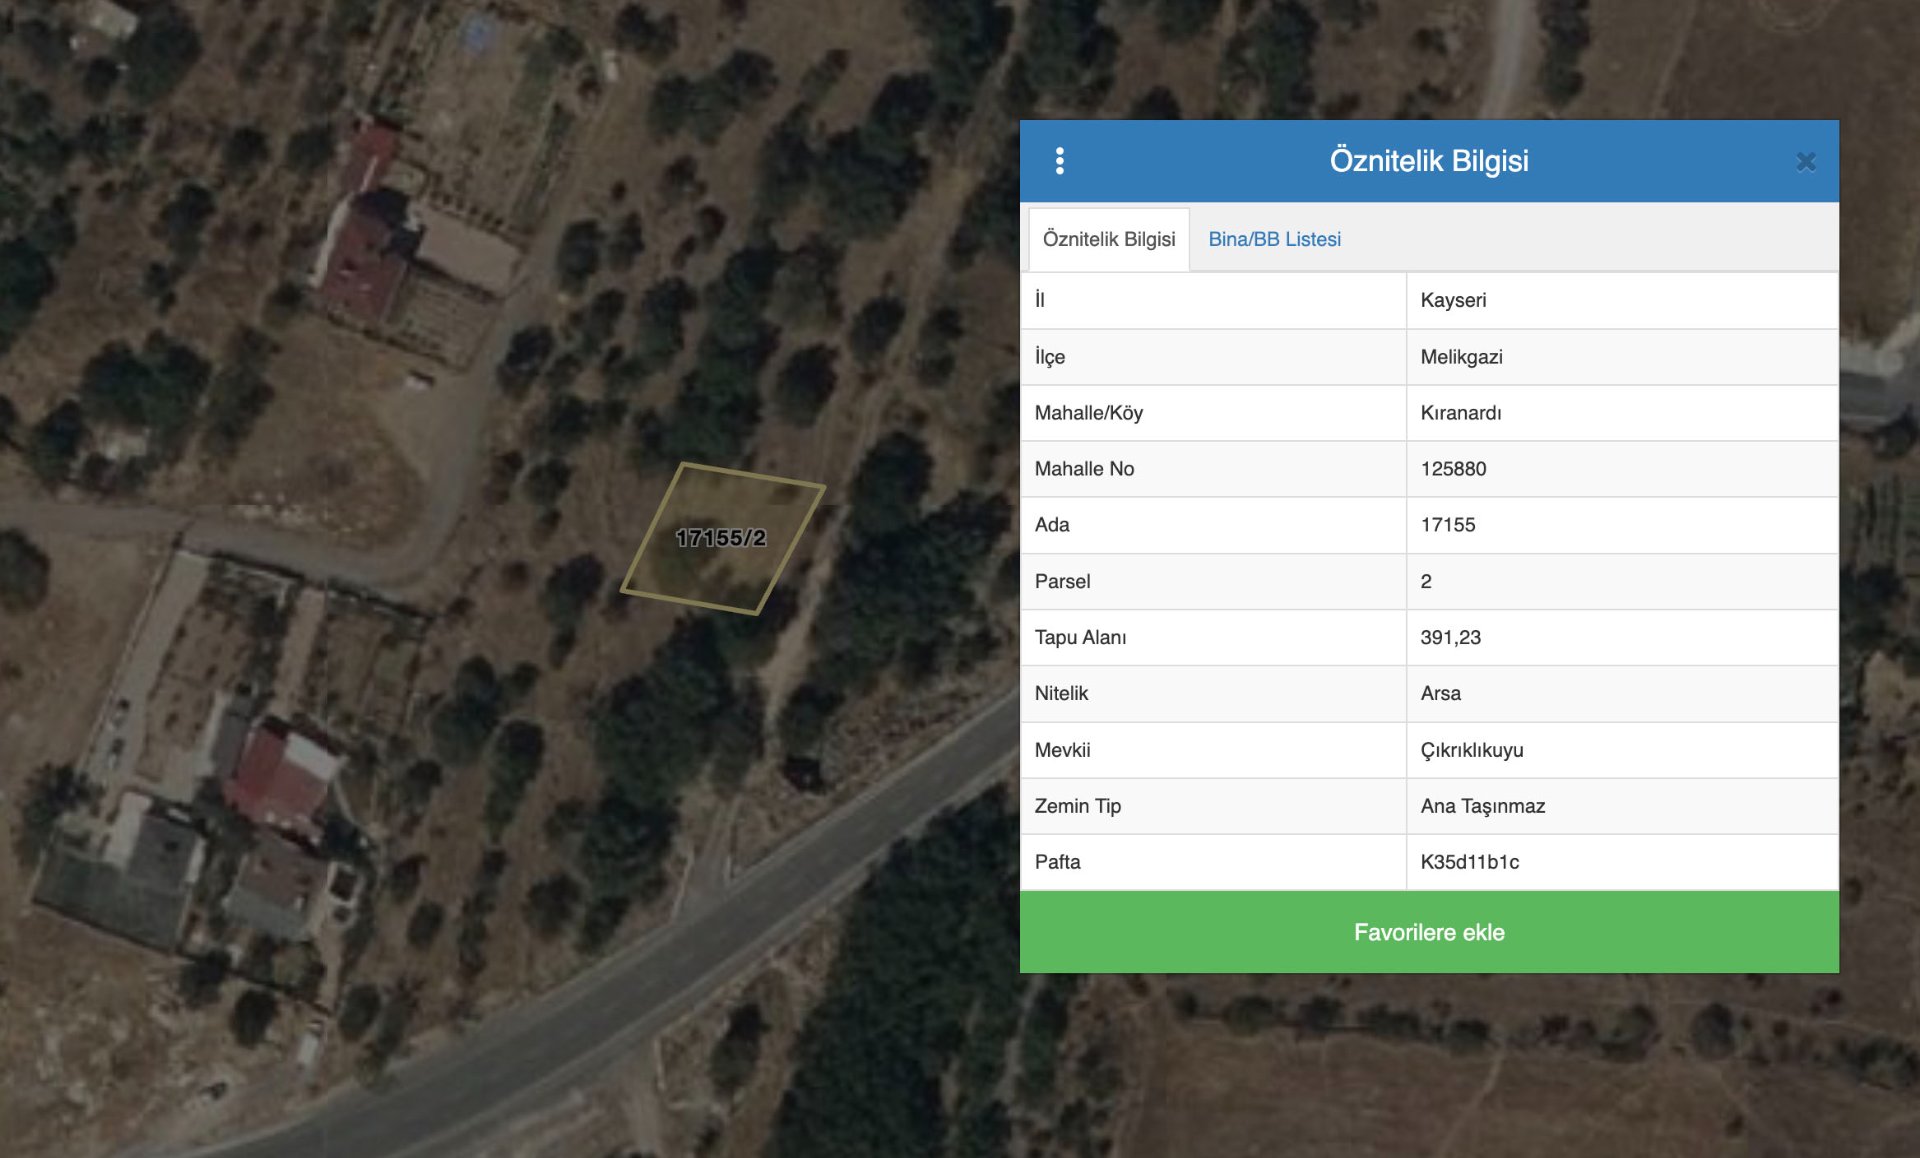Select the Çıkrıklıkuyu Mevkii value
This screenshot has width=1920, height=1158.
(1471, 750)
